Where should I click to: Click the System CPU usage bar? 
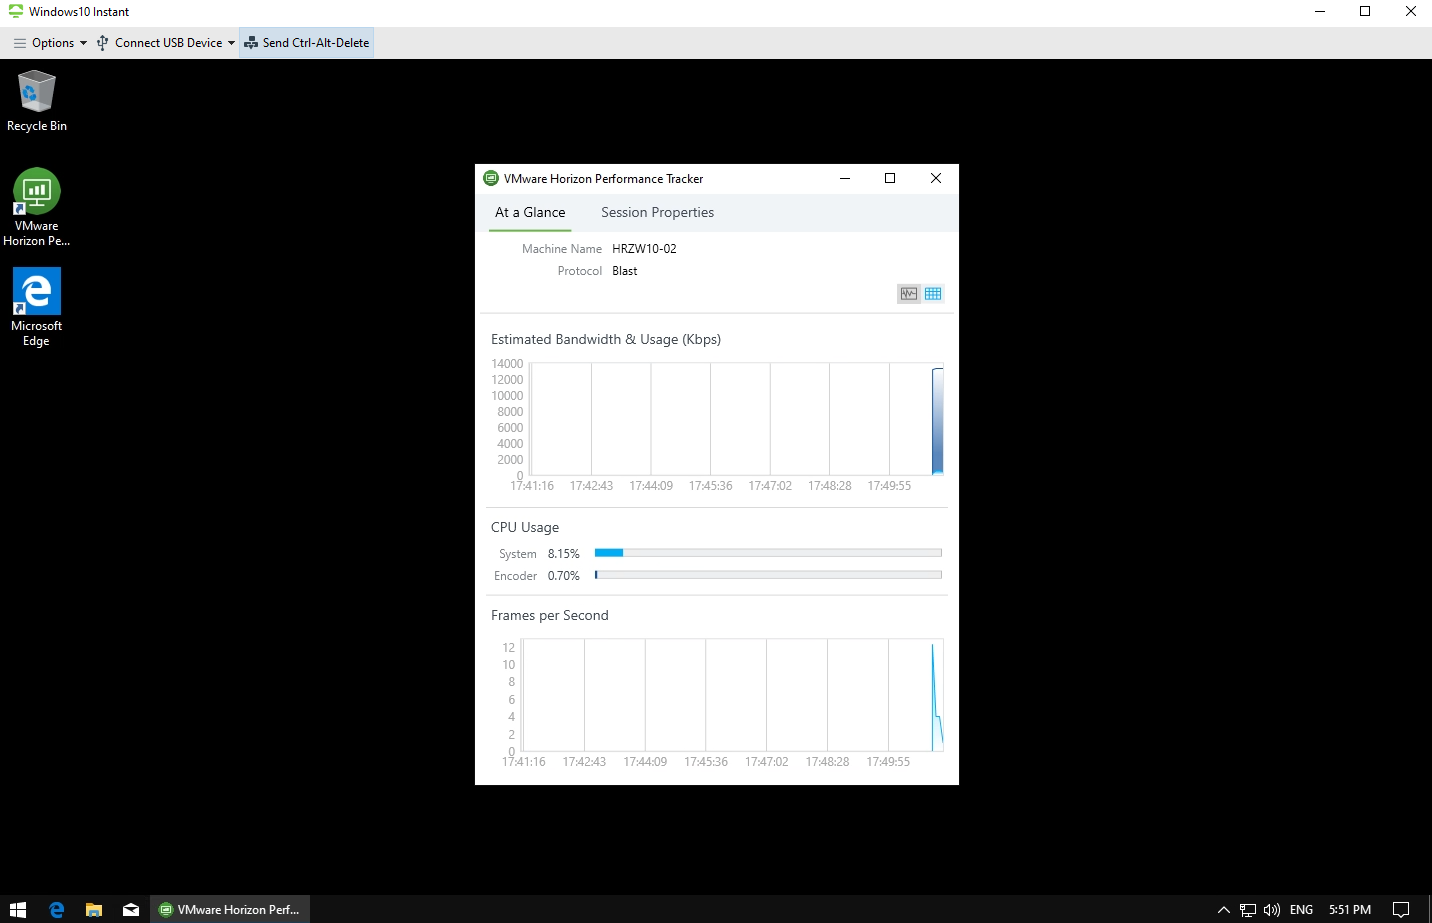768,552
